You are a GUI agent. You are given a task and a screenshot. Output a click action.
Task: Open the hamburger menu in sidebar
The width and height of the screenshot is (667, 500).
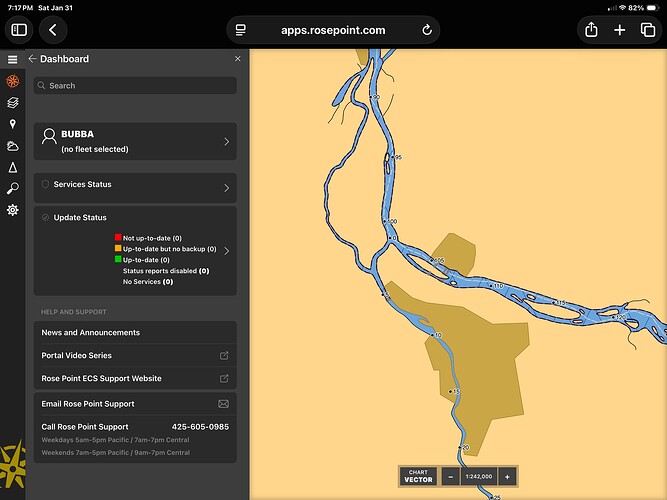[12, 60]
